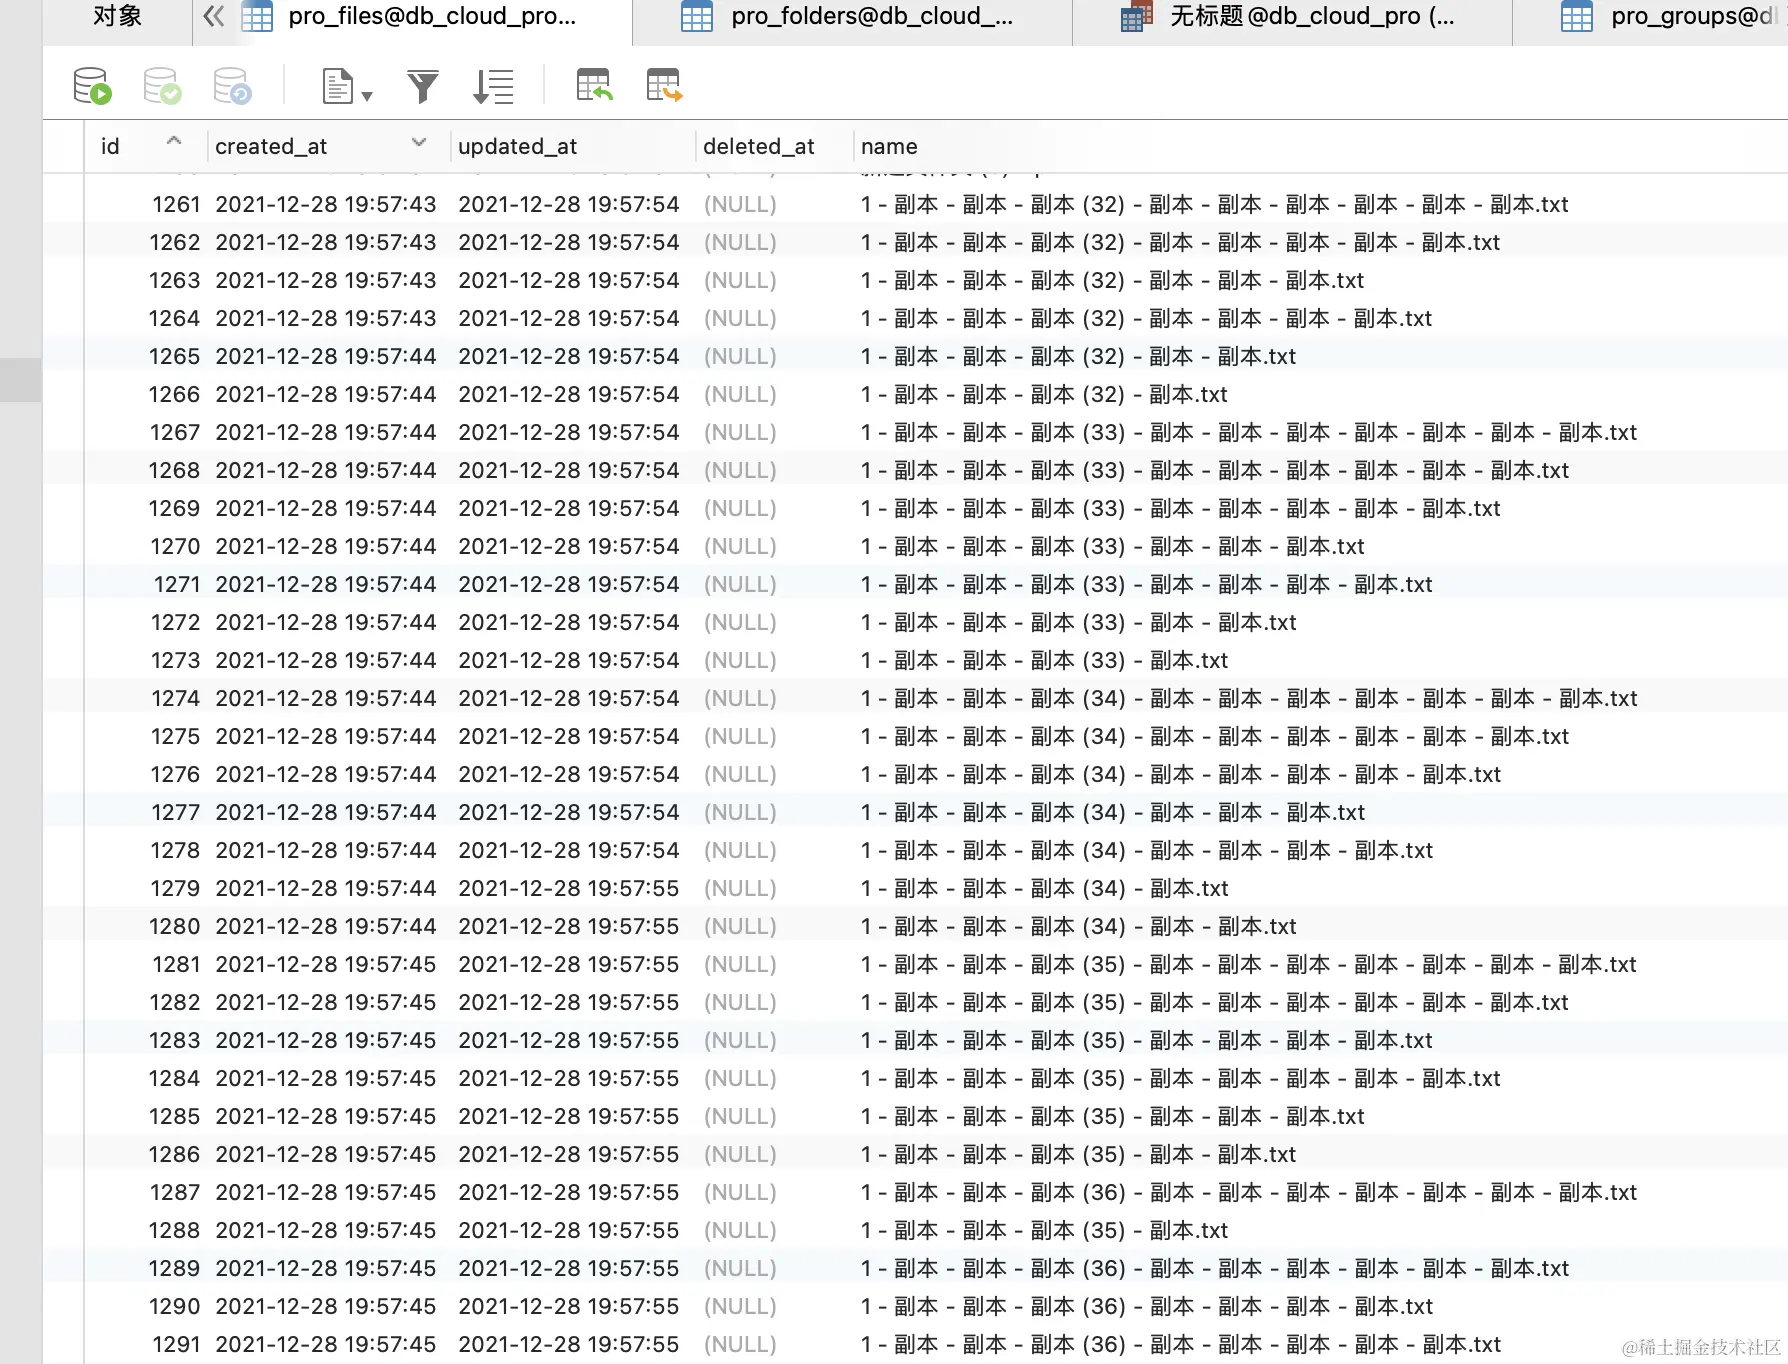Click the rollback transaction icon
Screen dimensions: 1788x1364
pyautogui.click(x=232, y=86)
